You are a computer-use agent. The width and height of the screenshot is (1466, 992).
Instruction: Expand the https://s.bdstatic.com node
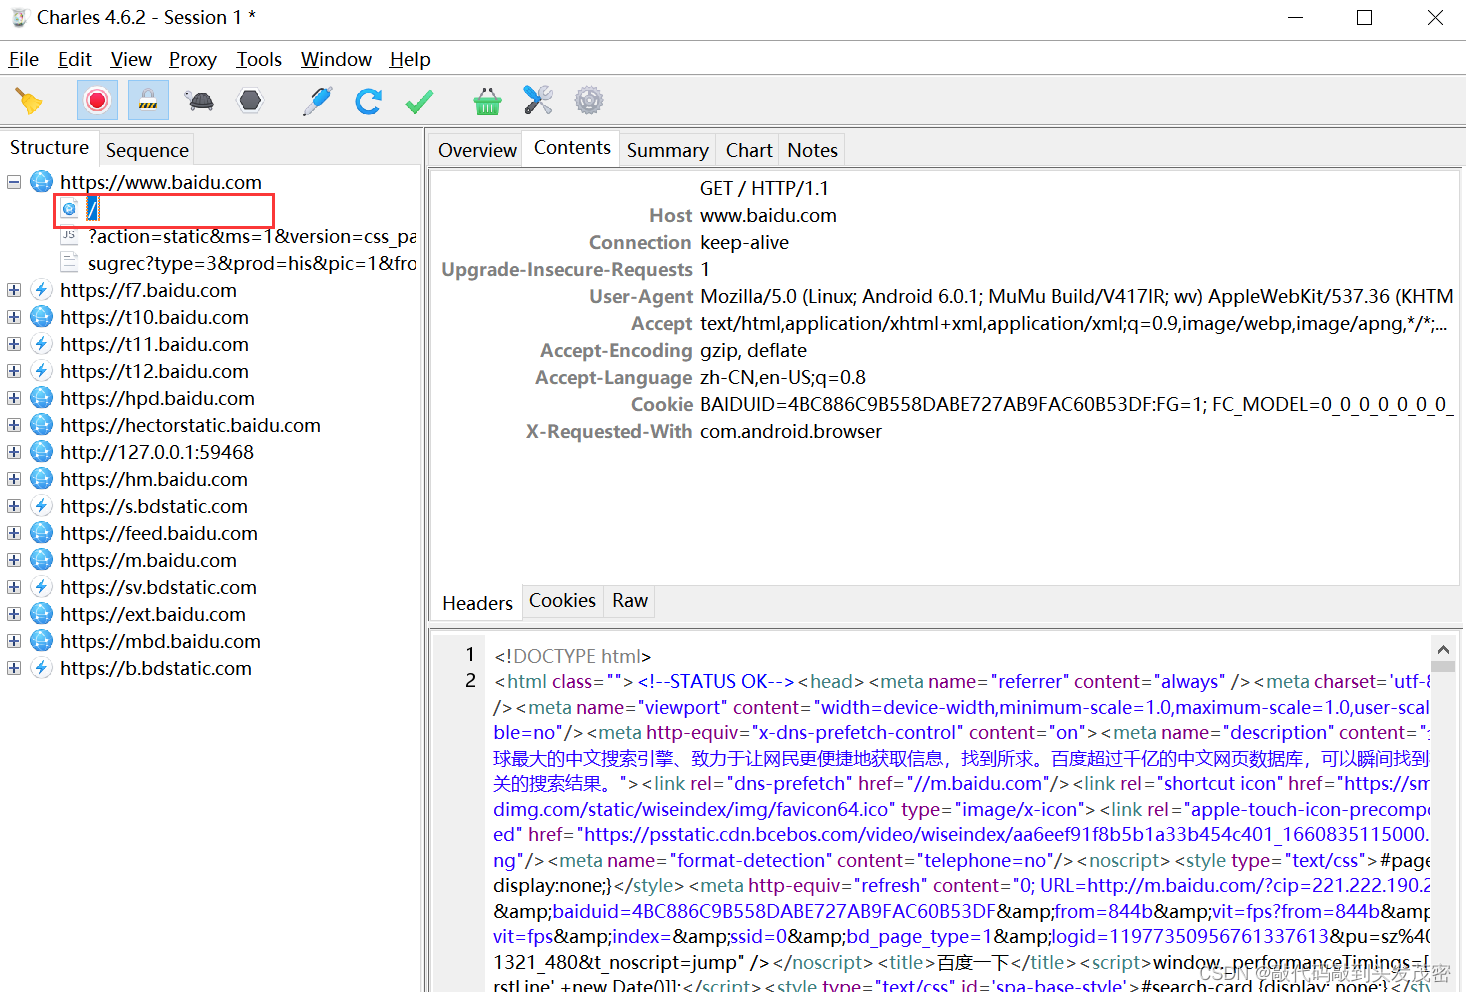click(14, 506)
